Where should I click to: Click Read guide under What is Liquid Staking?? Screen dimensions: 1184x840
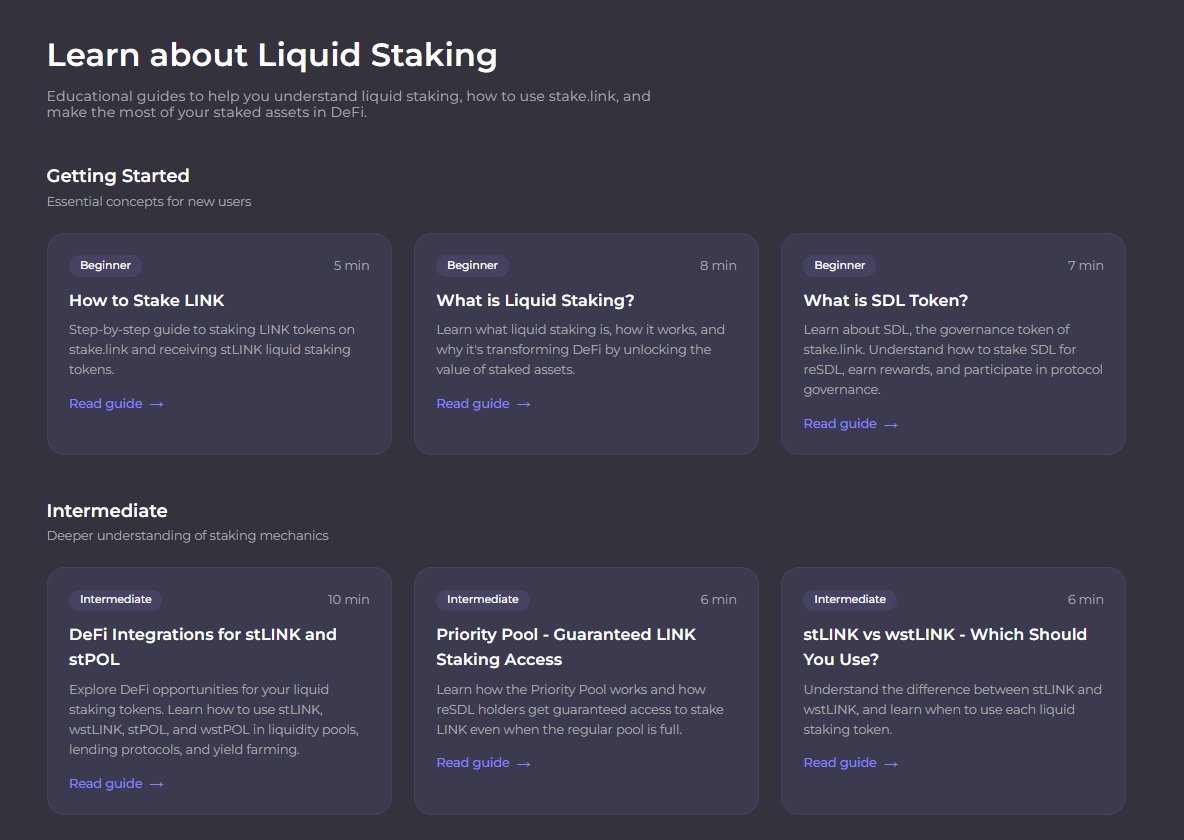pyautogui.click(x=473, y=403)
